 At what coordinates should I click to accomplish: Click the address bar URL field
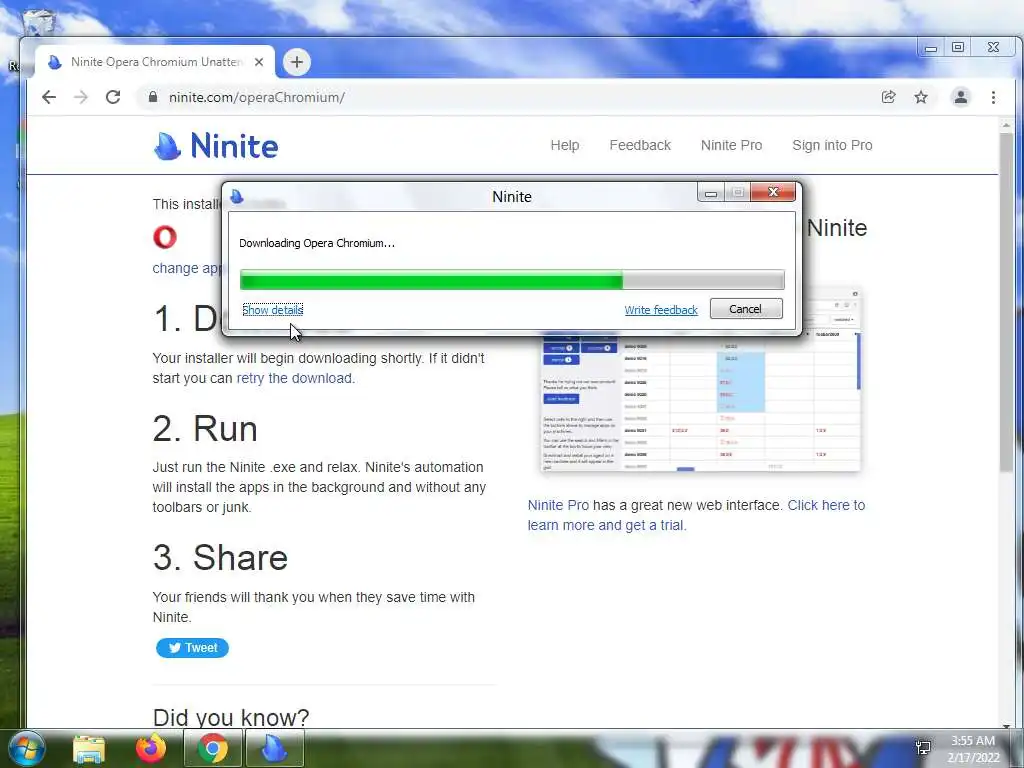(509, 97)
